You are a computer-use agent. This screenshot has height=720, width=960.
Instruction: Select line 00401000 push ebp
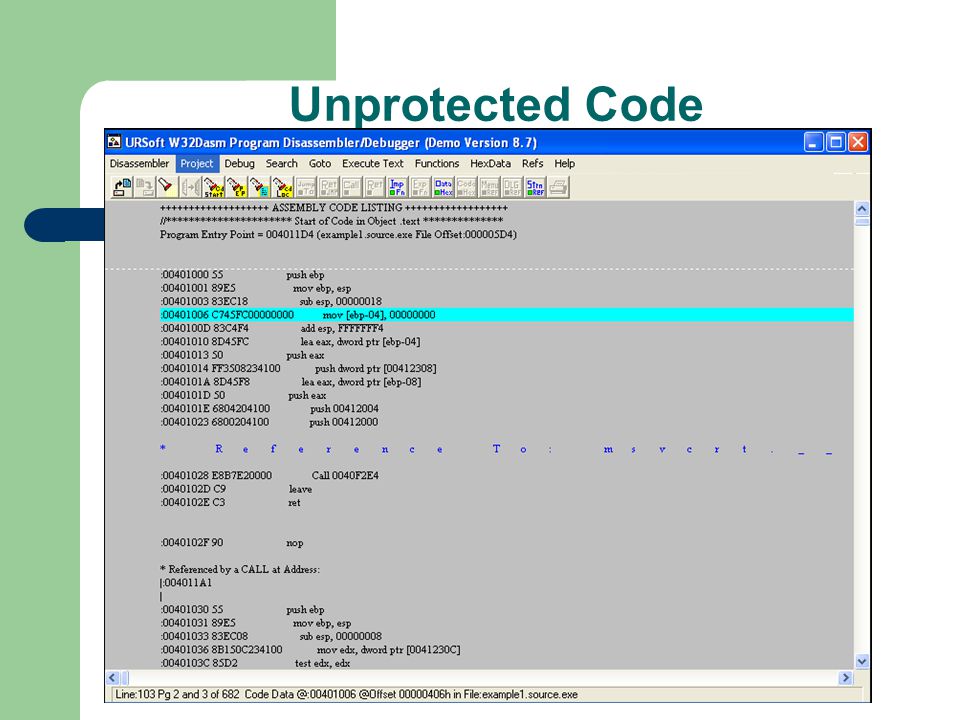pos(242,275)
